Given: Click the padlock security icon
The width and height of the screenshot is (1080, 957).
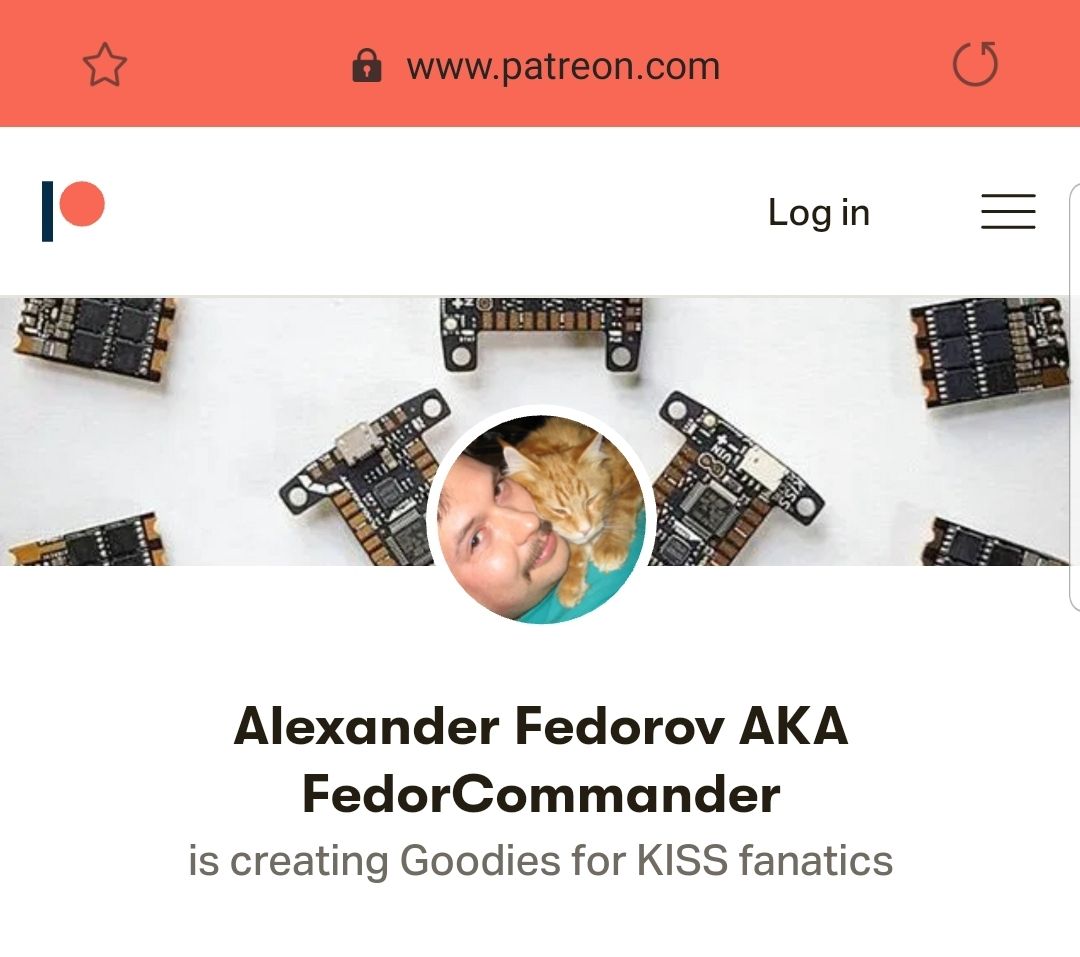Looking at the screenshot, I should (366, 66).
